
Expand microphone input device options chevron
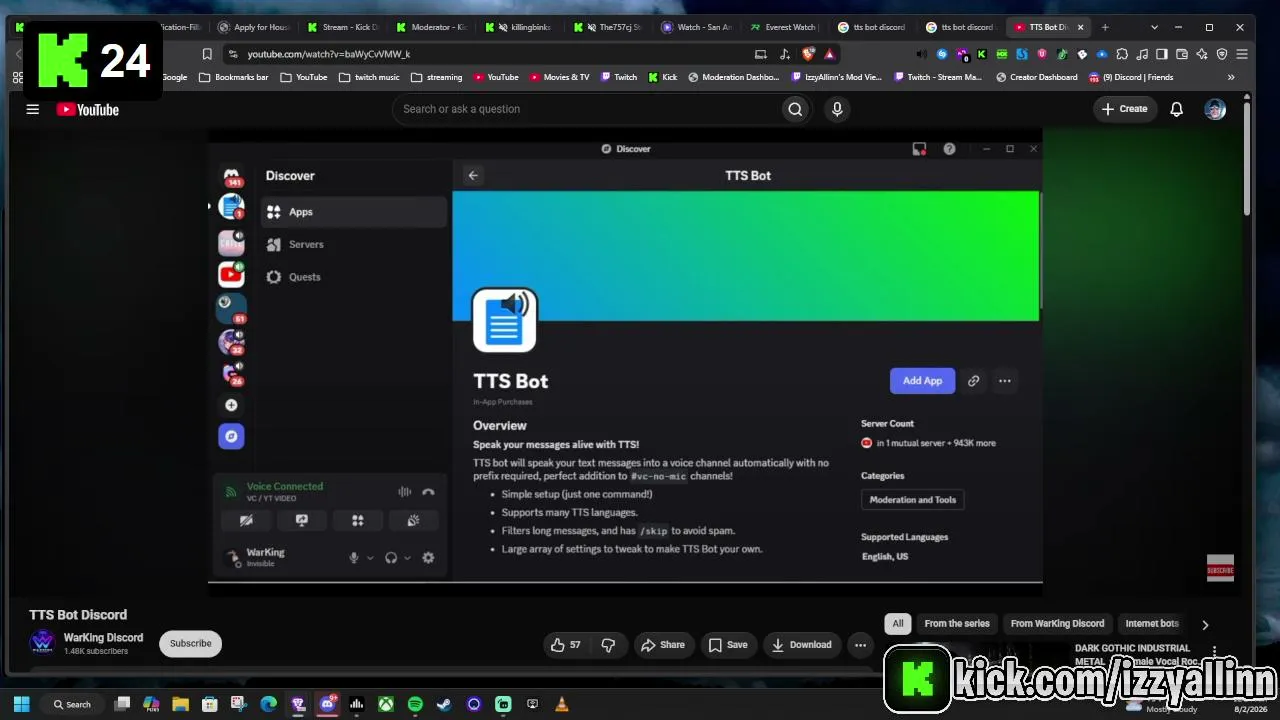370,558
